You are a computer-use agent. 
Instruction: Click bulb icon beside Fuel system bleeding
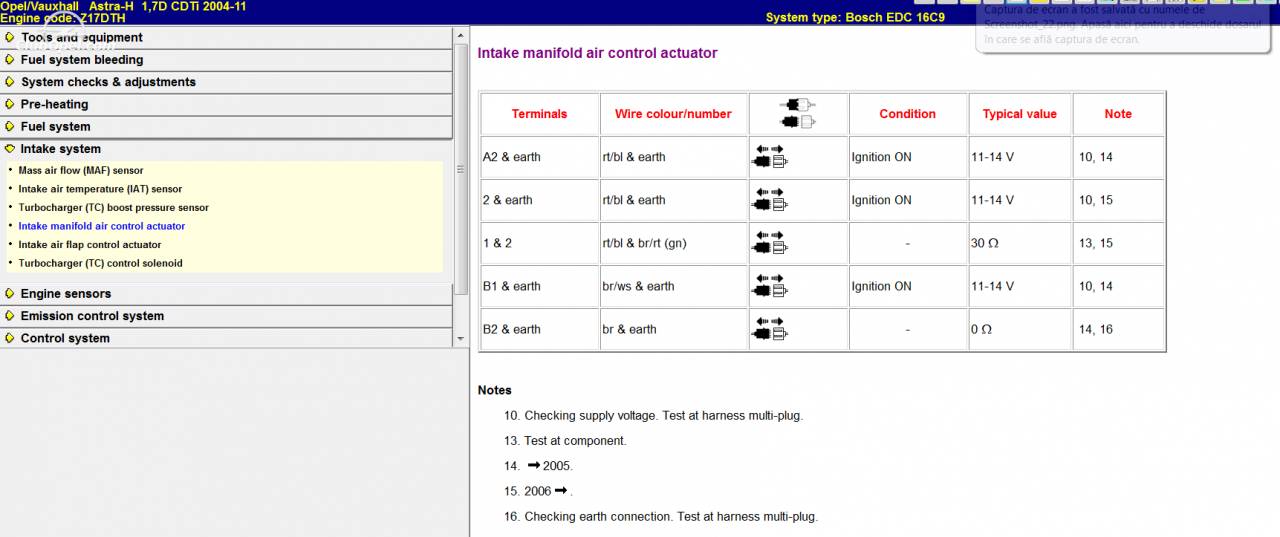(x=10, y=60)
